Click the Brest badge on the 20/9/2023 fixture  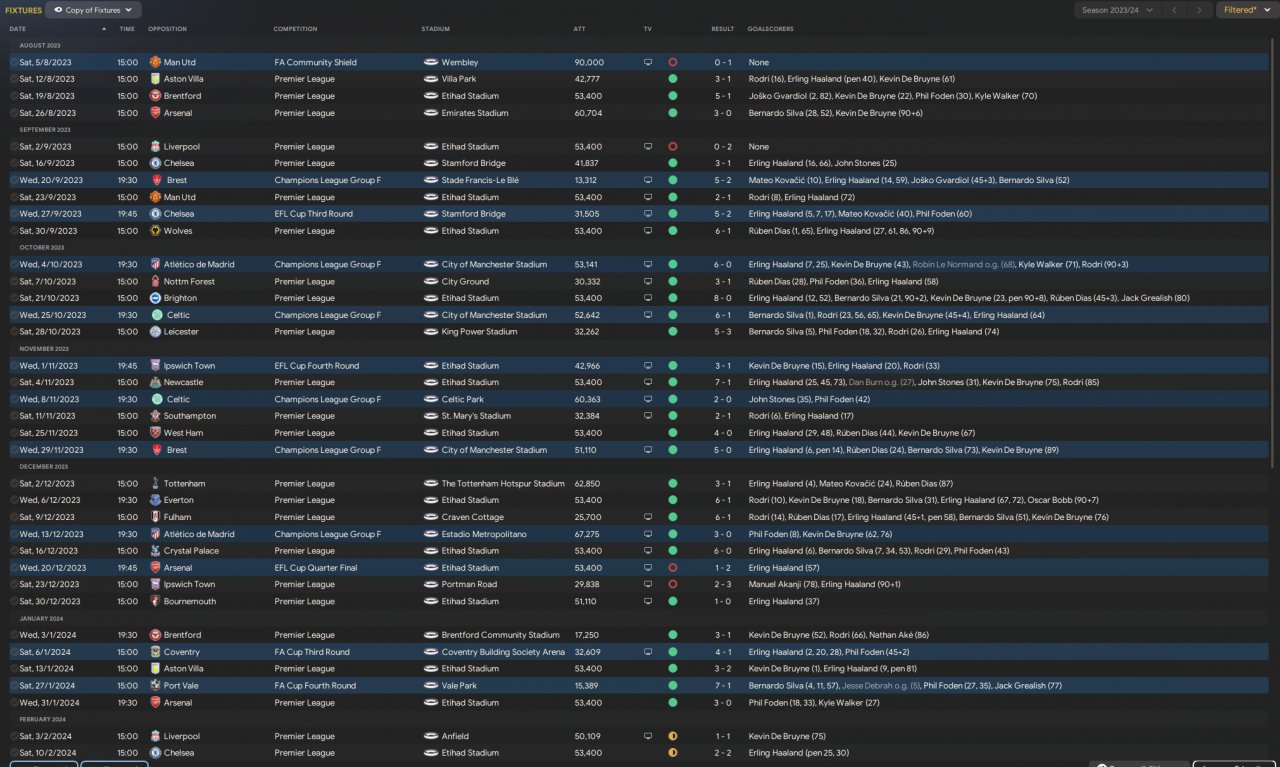(x=155, y=180)
